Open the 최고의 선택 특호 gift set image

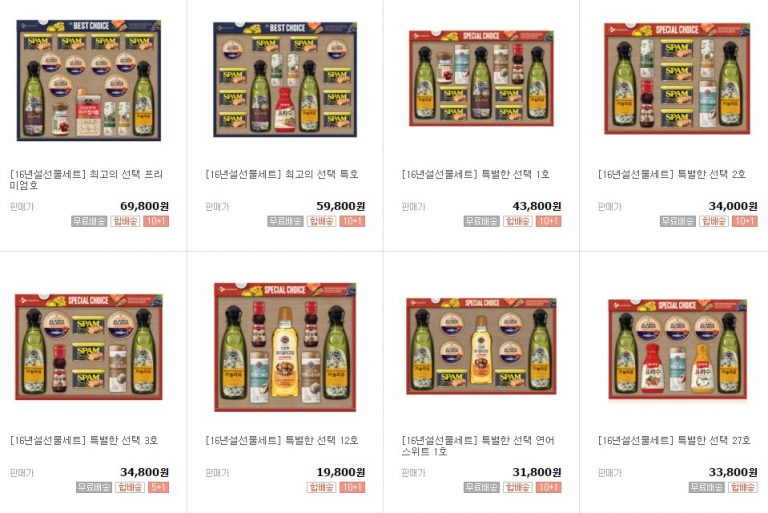(285, 79)
